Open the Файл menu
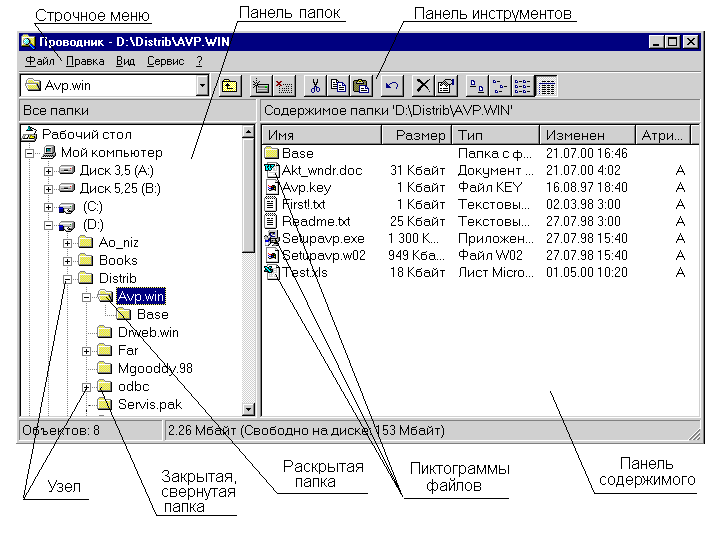Screen dimensions: 717x536 [40, 61]
